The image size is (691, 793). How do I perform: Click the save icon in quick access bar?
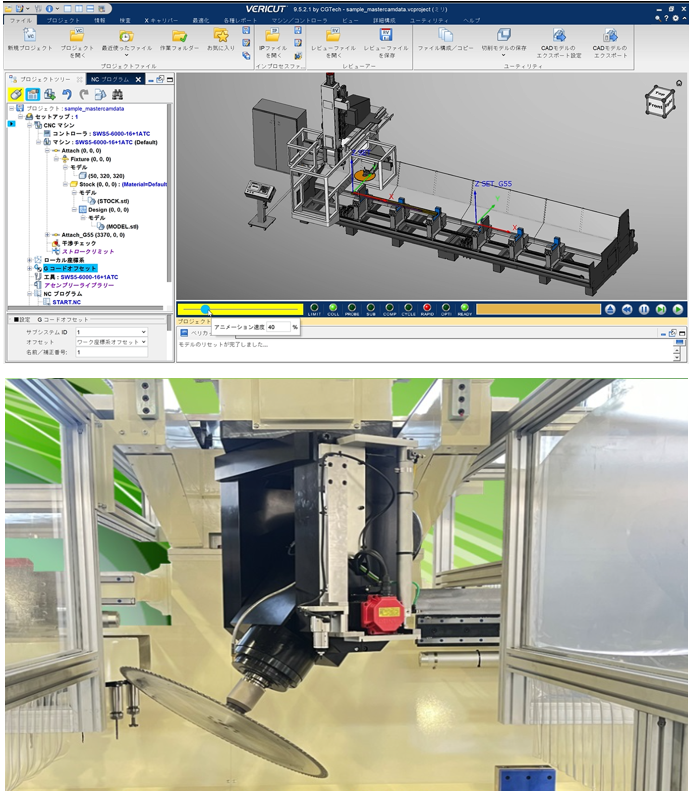coord(20,9)
